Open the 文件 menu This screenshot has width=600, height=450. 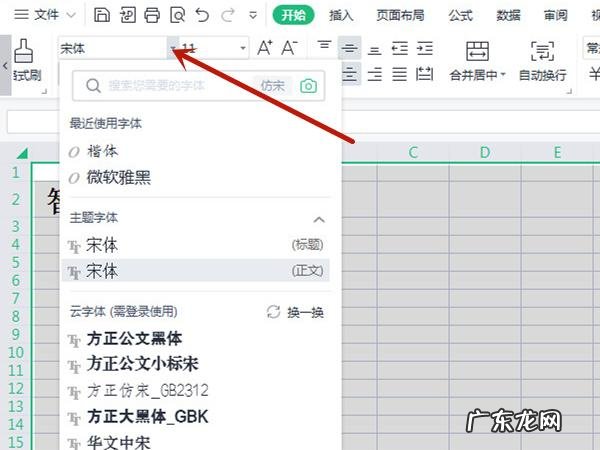pyautogui.click(x=45, y=15)
